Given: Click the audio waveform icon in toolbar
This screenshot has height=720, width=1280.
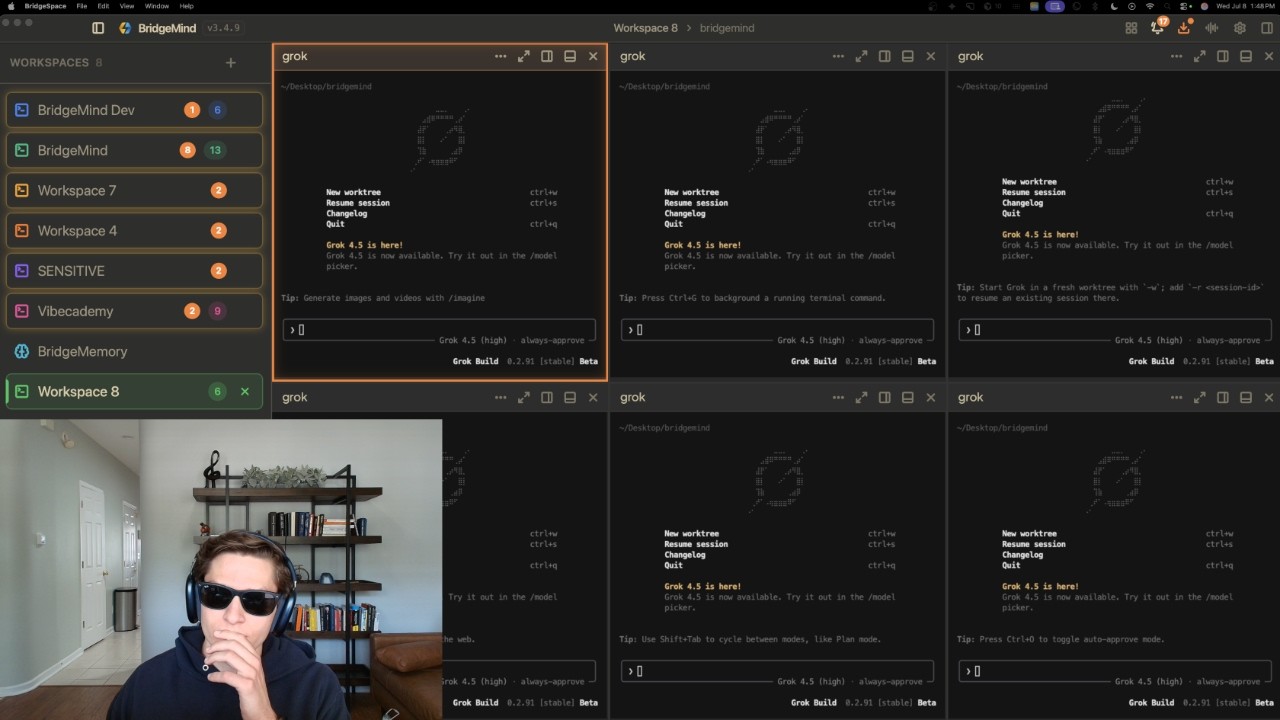Looking at the screenshot, I should click(1212, 28).
